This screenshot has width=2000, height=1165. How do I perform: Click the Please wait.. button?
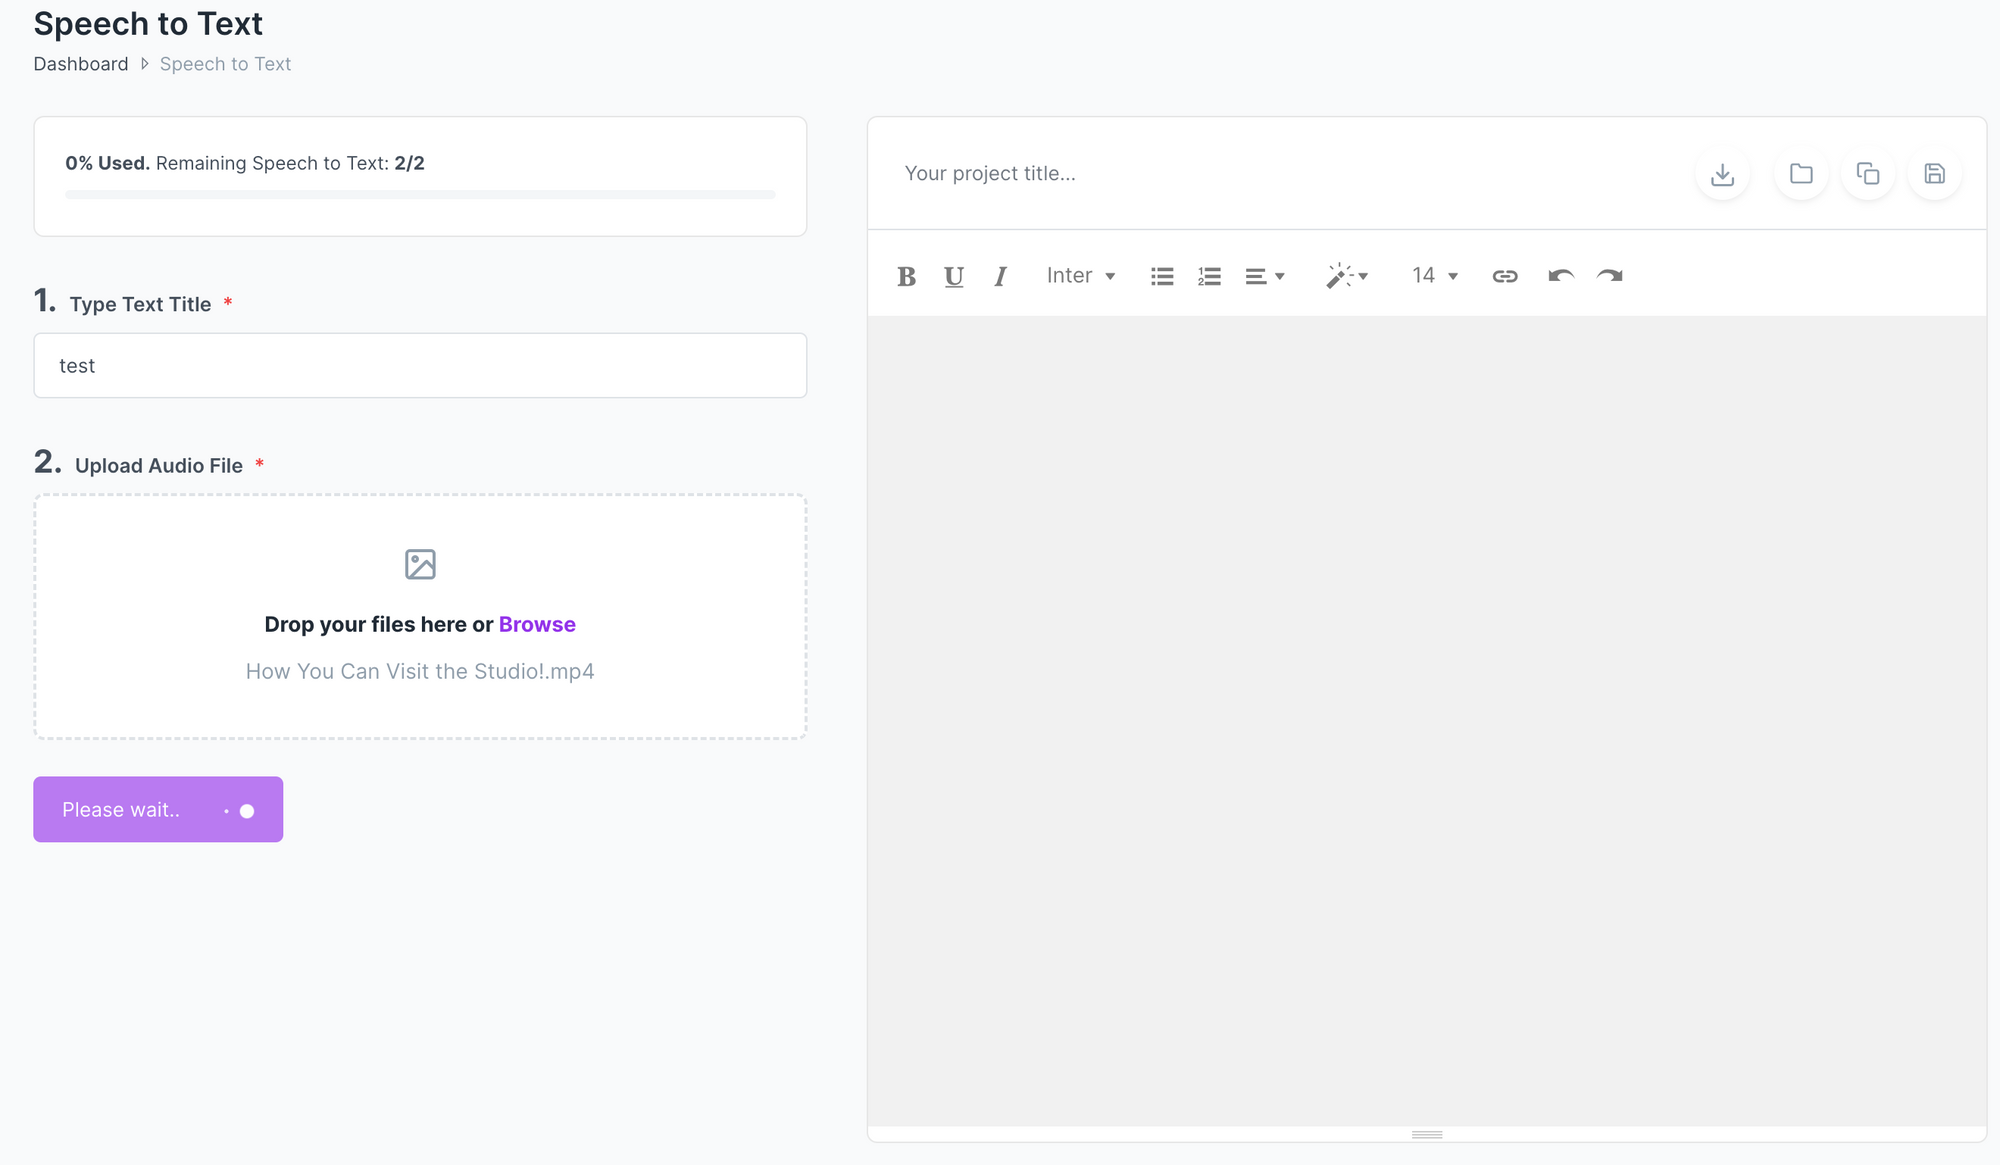[x=158, y=809]
